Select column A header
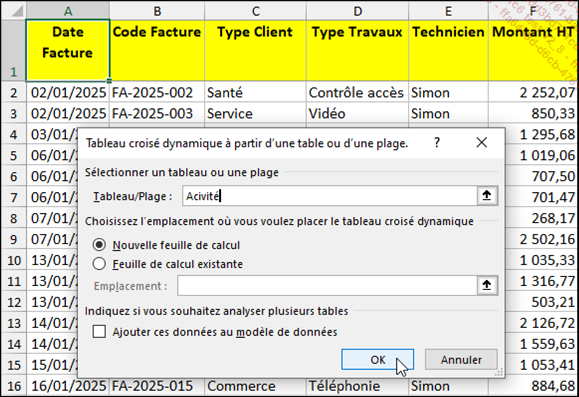579x397 pixels. (68, 10)
